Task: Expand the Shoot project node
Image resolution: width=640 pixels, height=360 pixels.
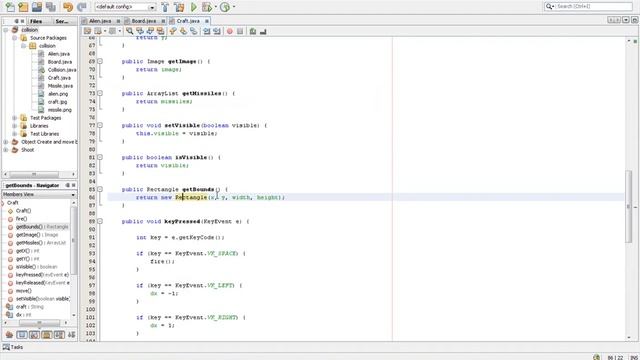Action: (x=6, y=150)
